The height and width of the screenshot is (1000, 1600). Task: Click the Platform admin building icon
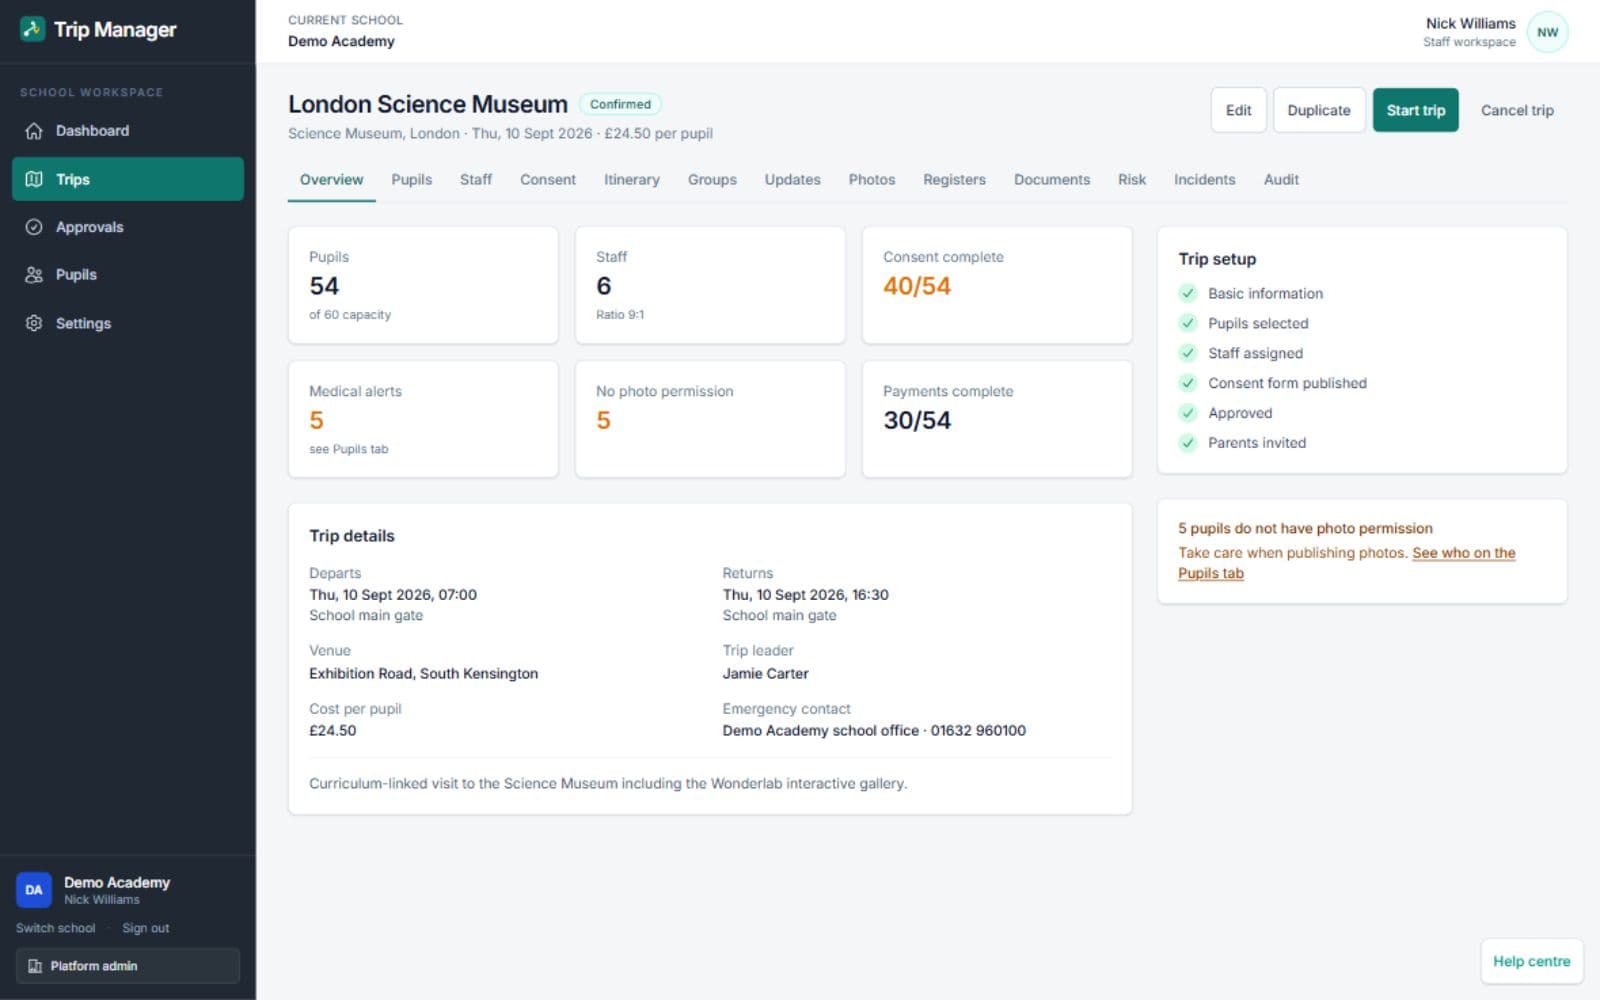pyautogui.click(x=35, y=966)
